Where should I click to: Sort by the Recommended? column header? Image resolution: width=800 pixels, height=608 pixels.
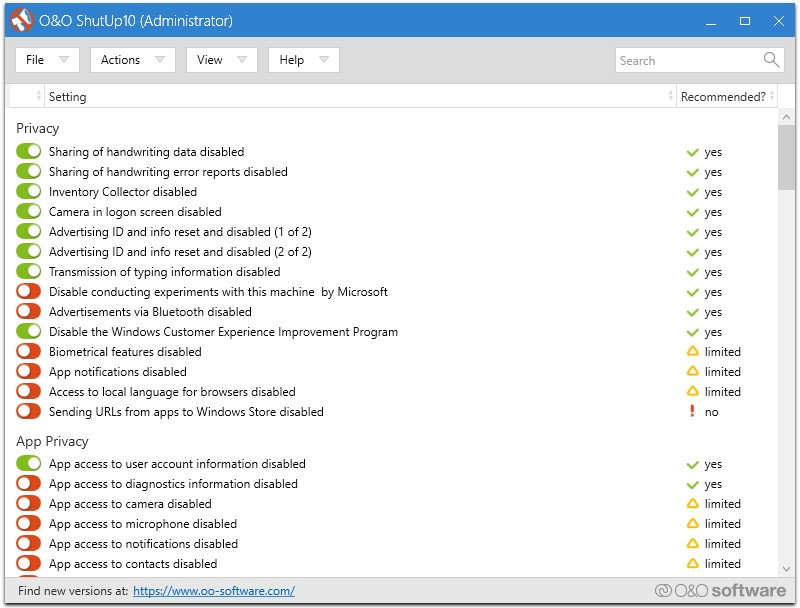pyautogui.click(x=722, y=97)
